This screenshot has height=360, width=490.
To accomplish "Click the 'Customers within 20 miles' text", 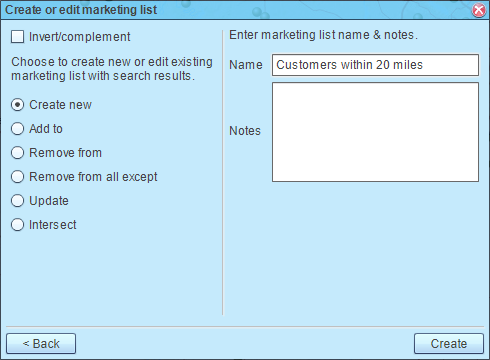I will pyautogui.click(x=349, y=65).
